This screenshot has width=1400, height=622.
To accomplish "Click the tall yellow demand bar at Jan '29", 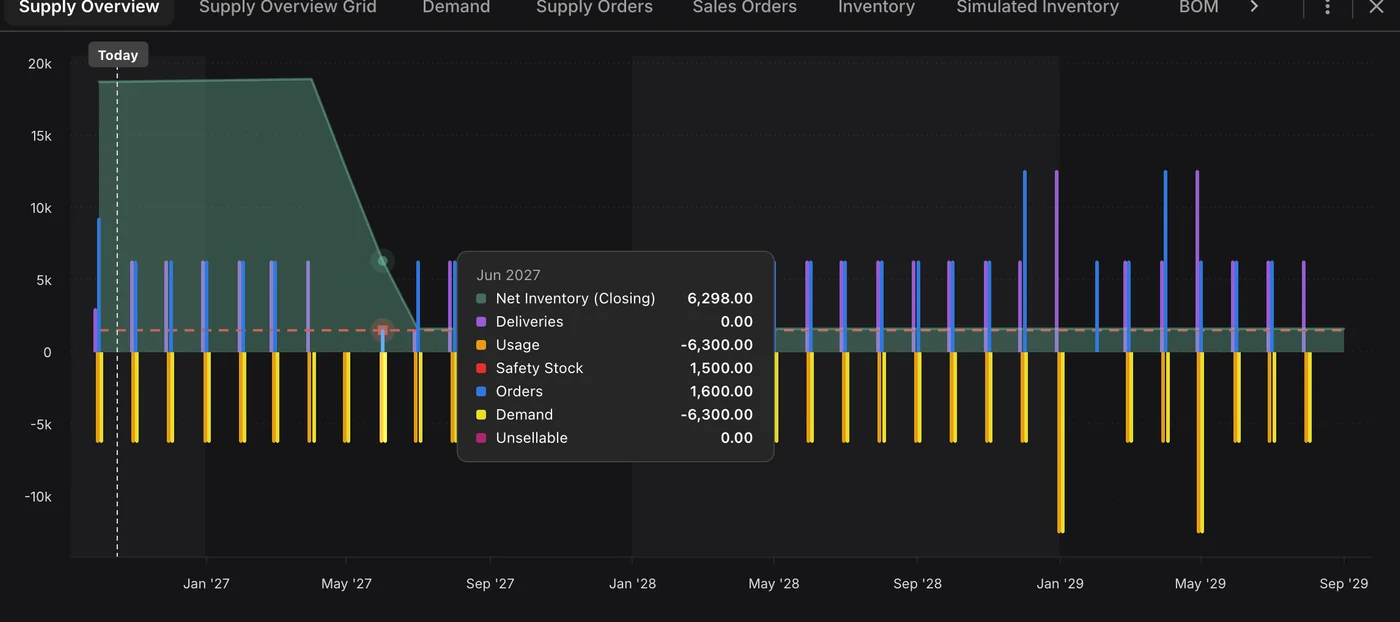I will [1061, 442].
